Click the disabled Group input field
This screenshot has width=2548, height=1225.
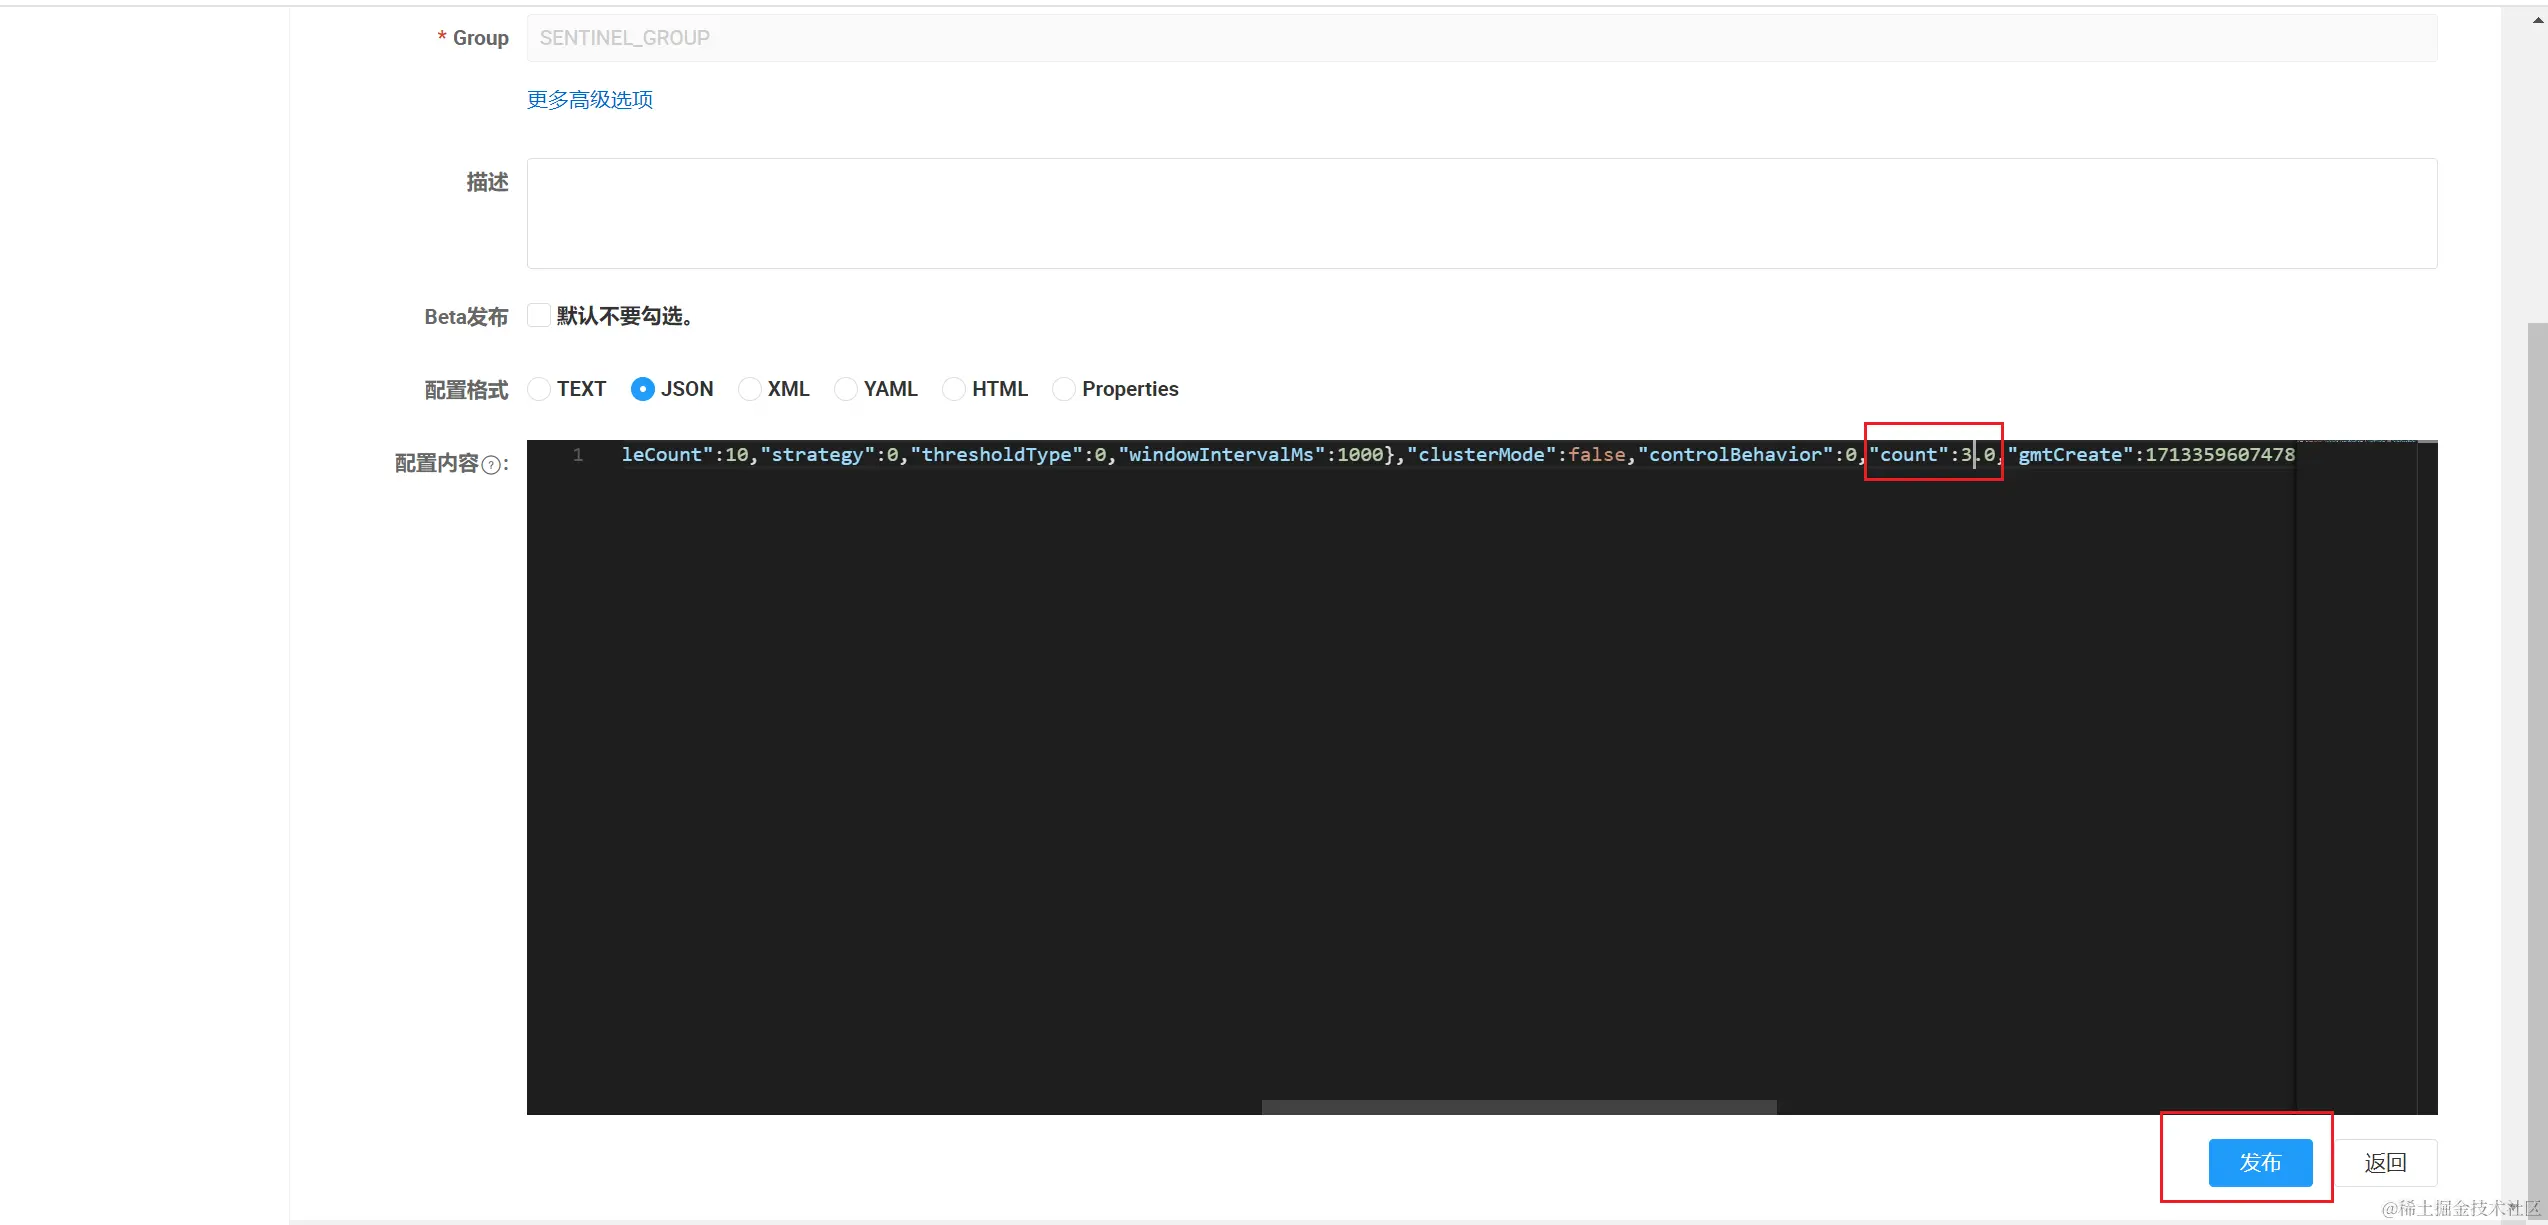[x=1481, y=38]
